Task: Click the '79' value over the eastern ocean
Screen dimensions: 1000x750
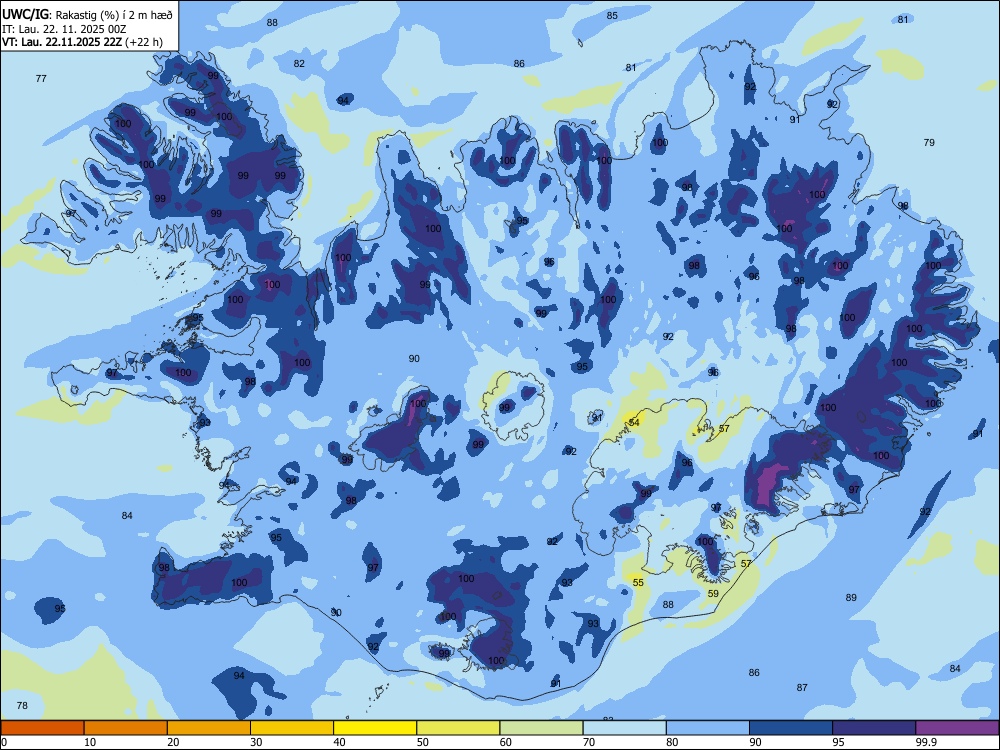Action: click(x=929, y=142)
